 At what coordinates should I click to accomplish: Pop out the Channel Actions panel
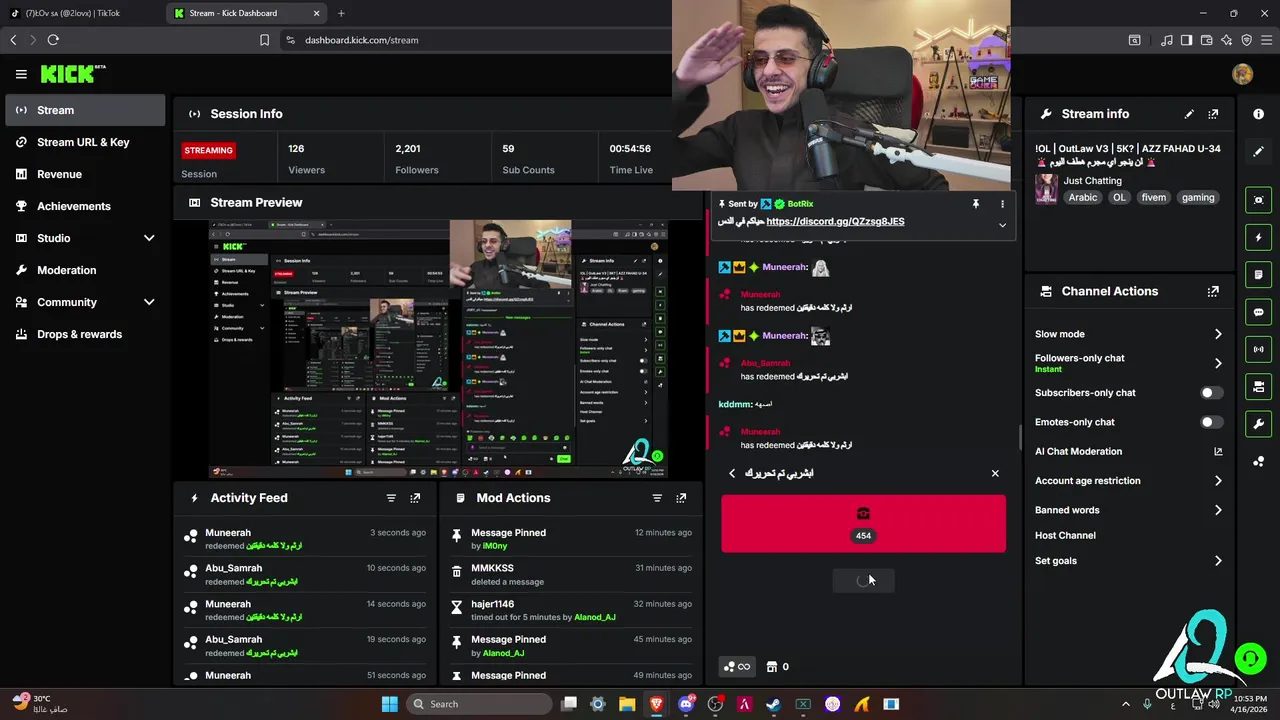[1213, 292]
